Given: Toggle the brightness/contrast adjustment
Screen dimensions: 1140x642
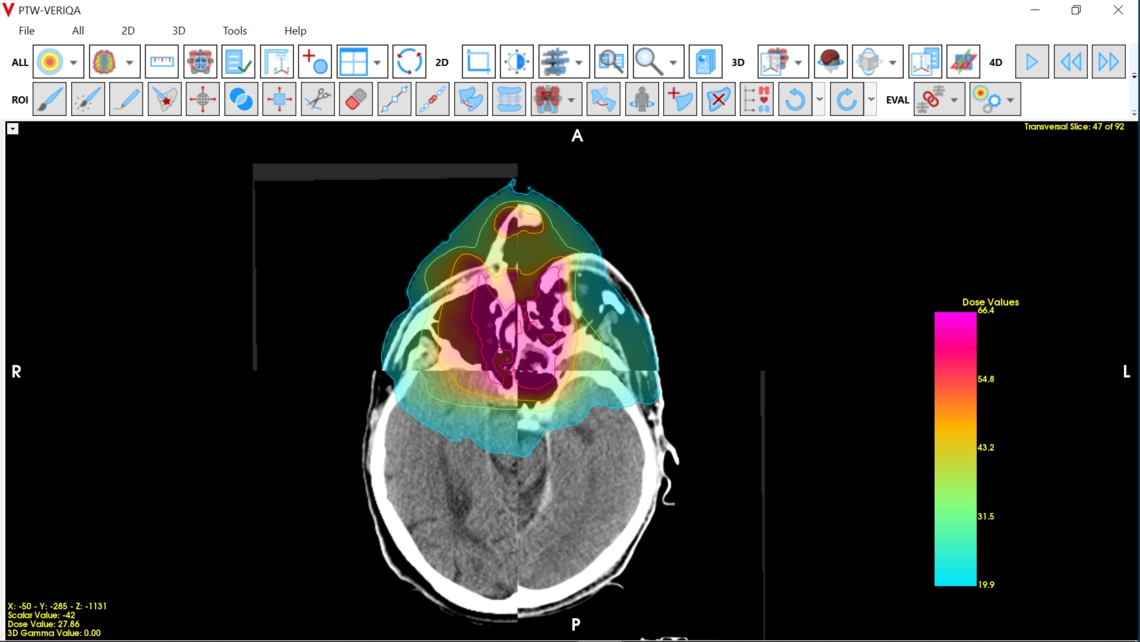Looking at the screenshot, I should 516,61.
